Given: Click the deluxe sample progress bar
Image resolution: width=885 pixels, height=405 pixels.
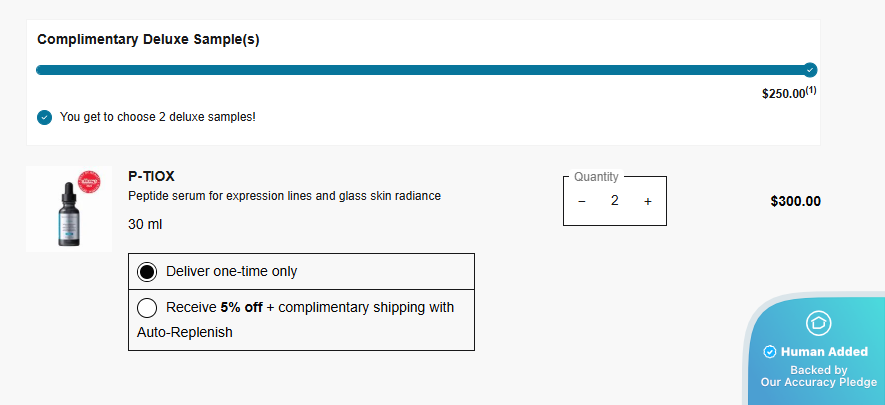Looking at the screenshot, I should [420, 70].
